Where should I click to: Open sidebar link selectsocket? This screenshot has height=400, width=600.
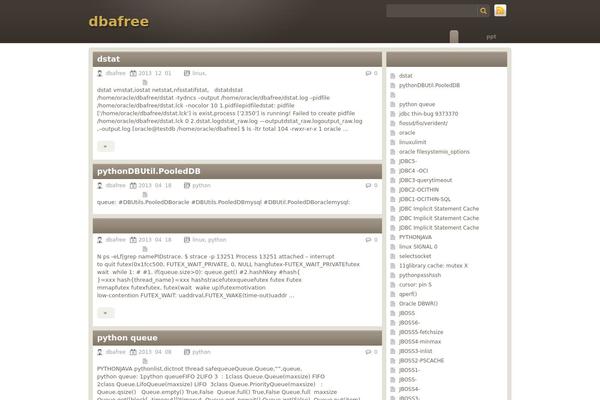(415, 256)
